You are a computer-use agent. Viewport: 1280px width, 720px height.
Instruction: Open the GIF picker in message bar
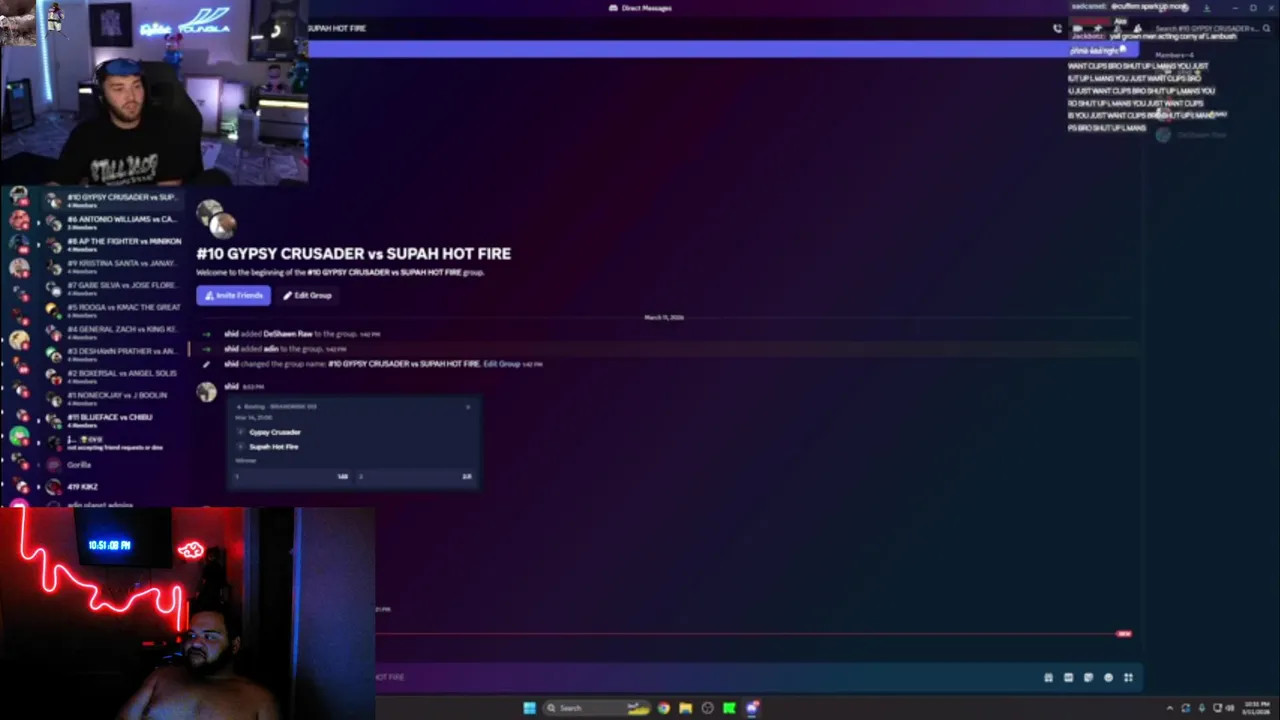point(1068,678)
